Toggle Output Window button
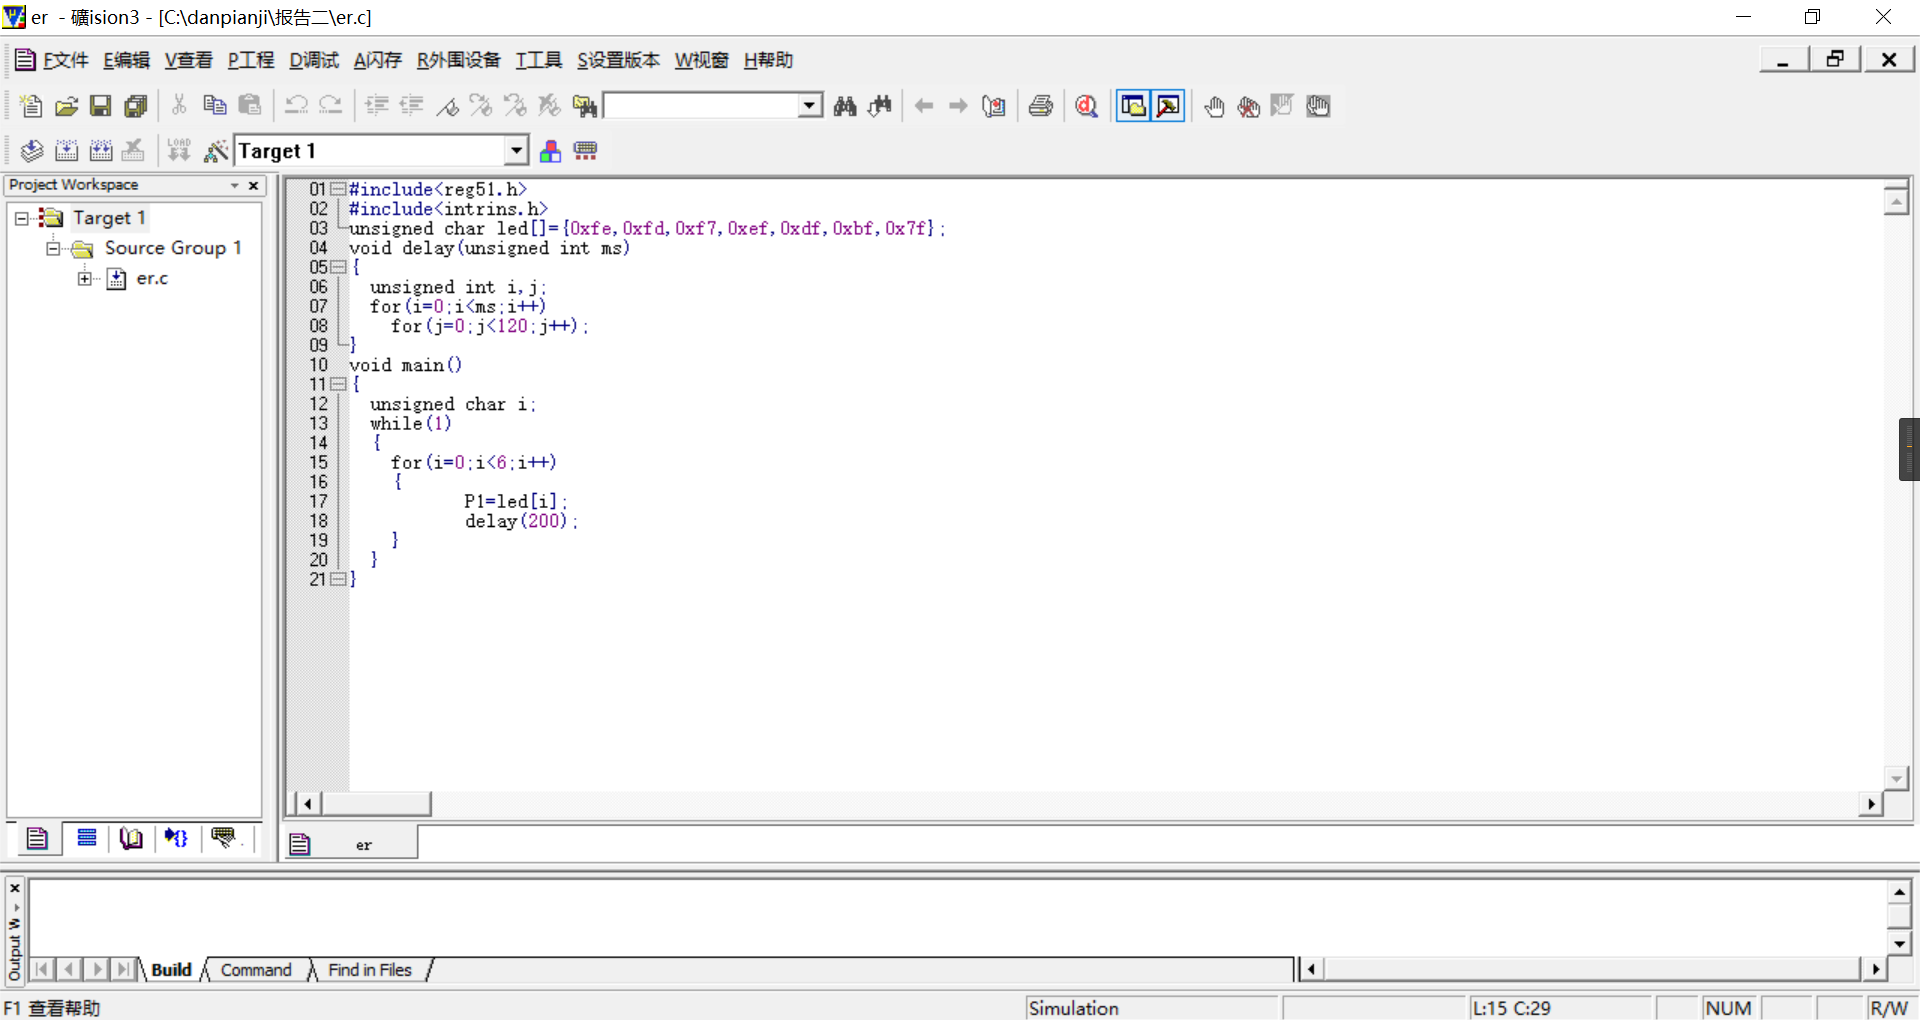The image size is (1920, 1020). 1168,106
